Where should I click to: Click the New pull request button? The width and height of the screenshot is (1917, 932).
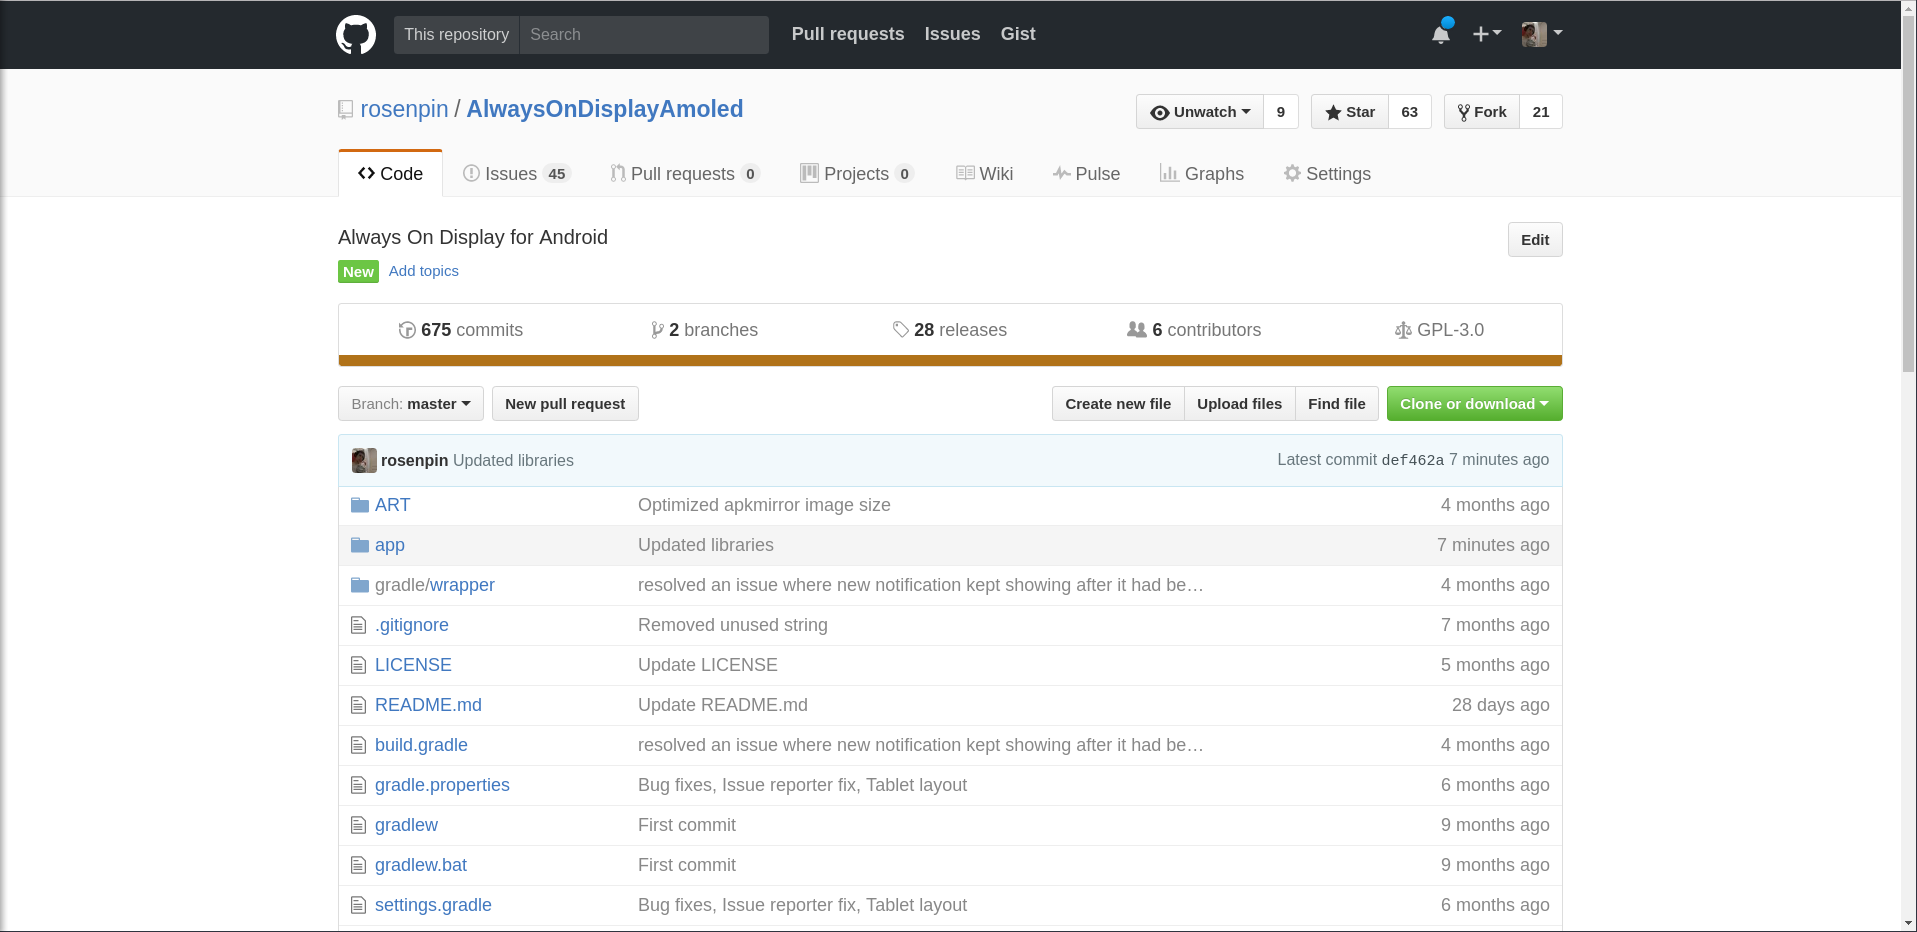point(565,404)
